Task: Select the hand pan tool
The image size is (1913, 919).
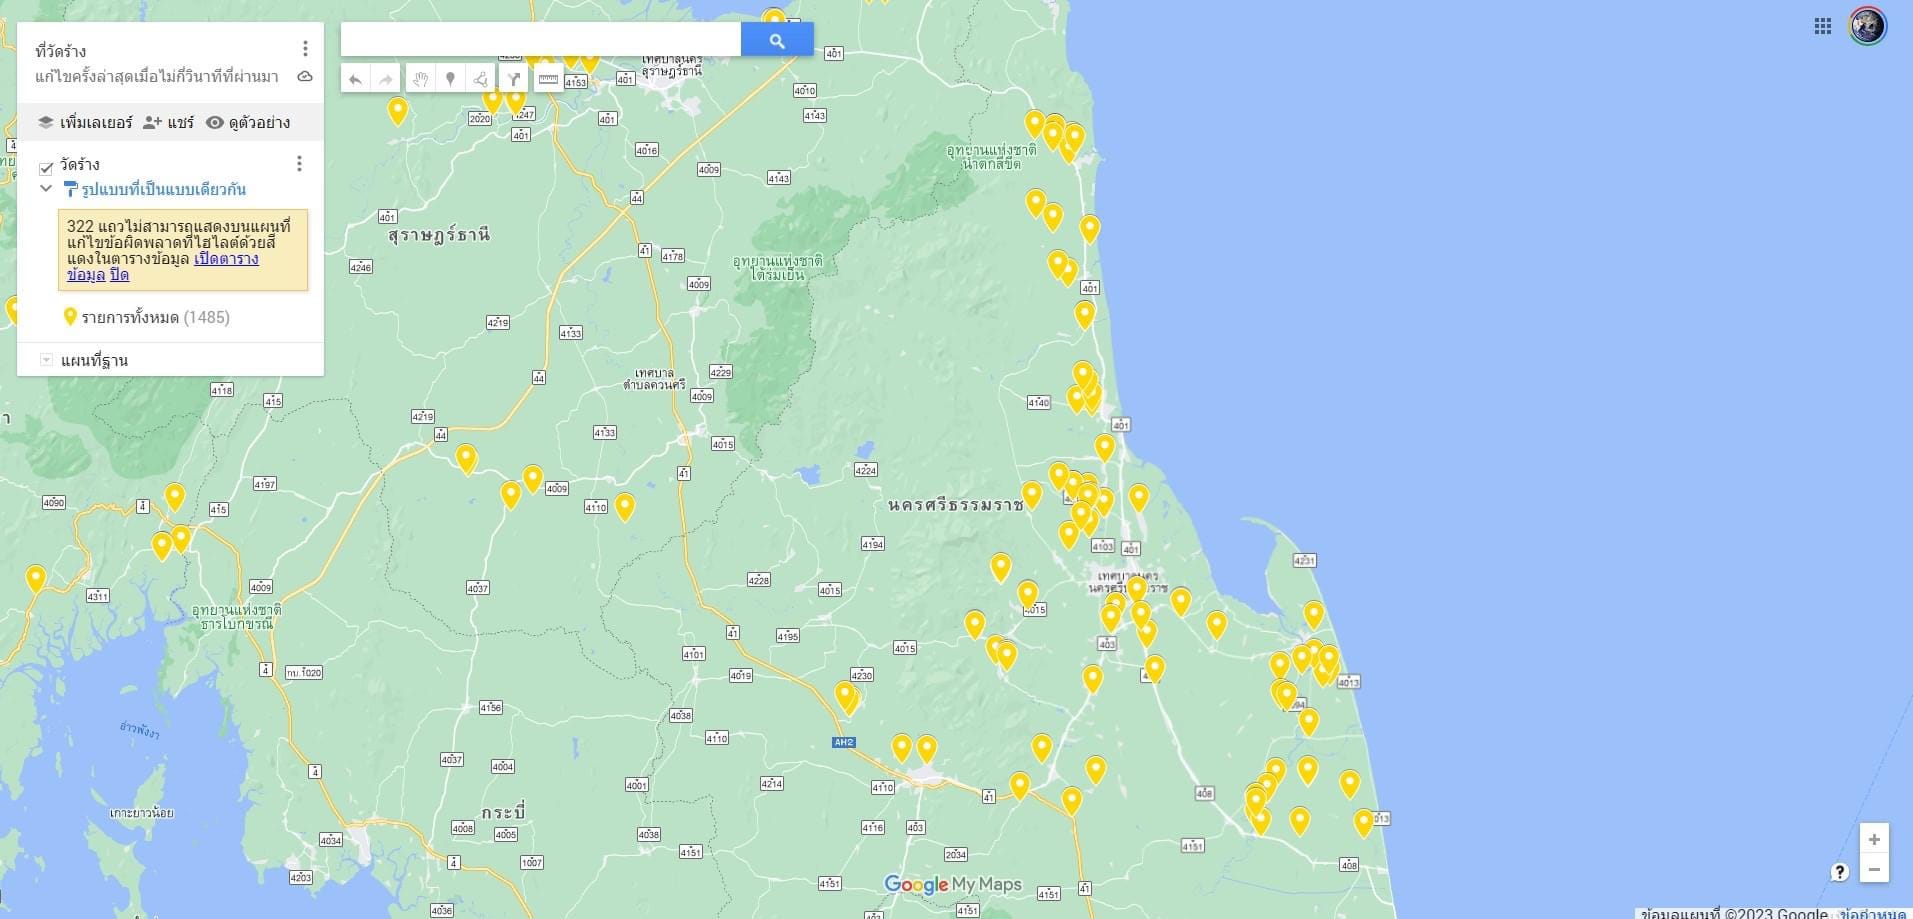Action: coord(421,79)
